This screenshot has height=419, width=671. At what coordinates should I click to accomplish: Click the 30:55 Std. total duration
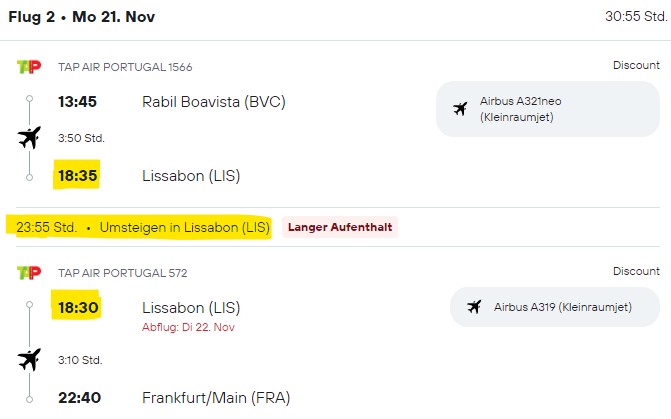pyautogui.click(x=636, y=16)
